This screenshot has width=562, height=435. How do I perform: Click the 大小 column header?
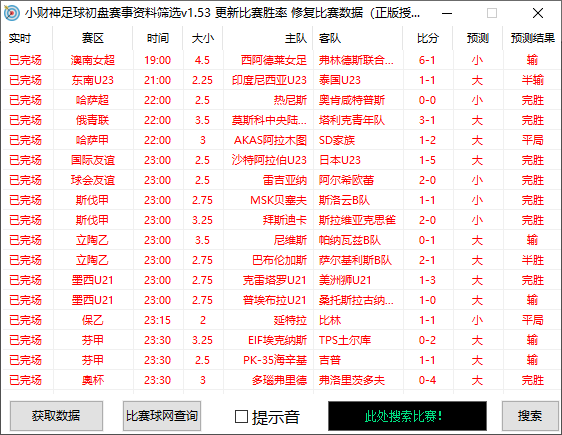(203, 38)
